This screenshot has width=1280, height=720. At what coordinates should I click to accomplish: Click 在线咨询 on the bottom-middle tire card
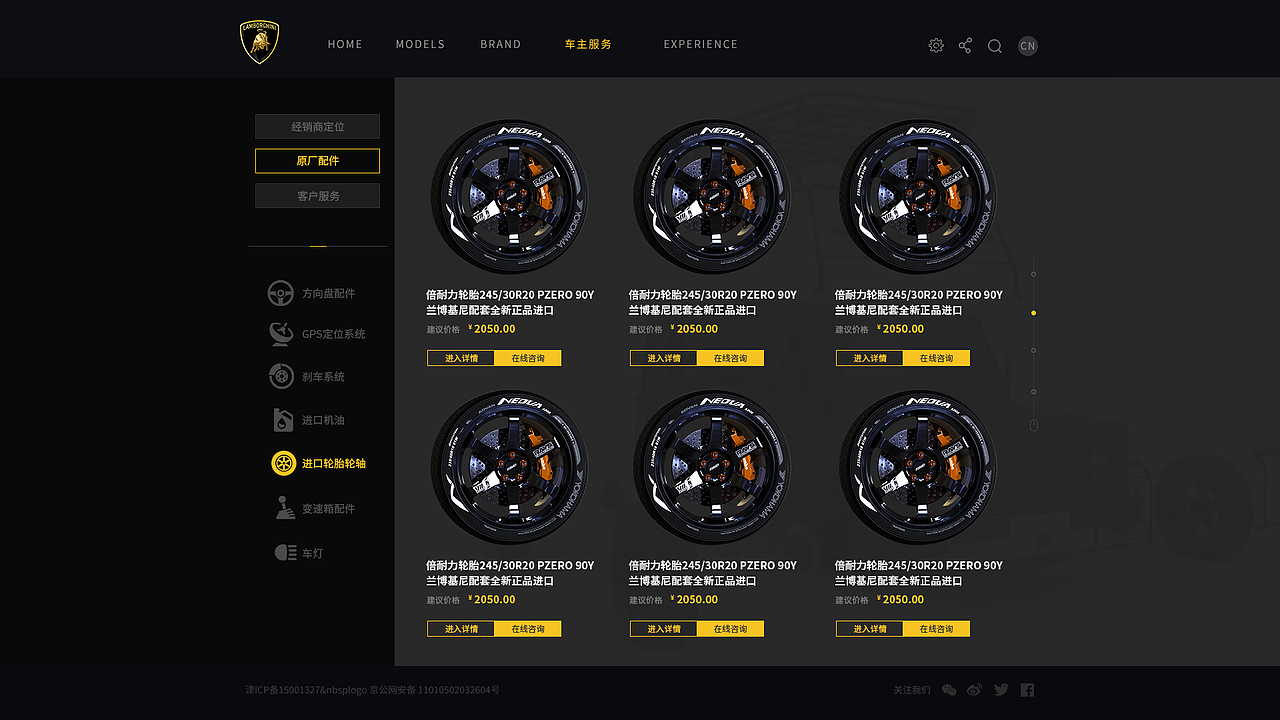[731, 629]
